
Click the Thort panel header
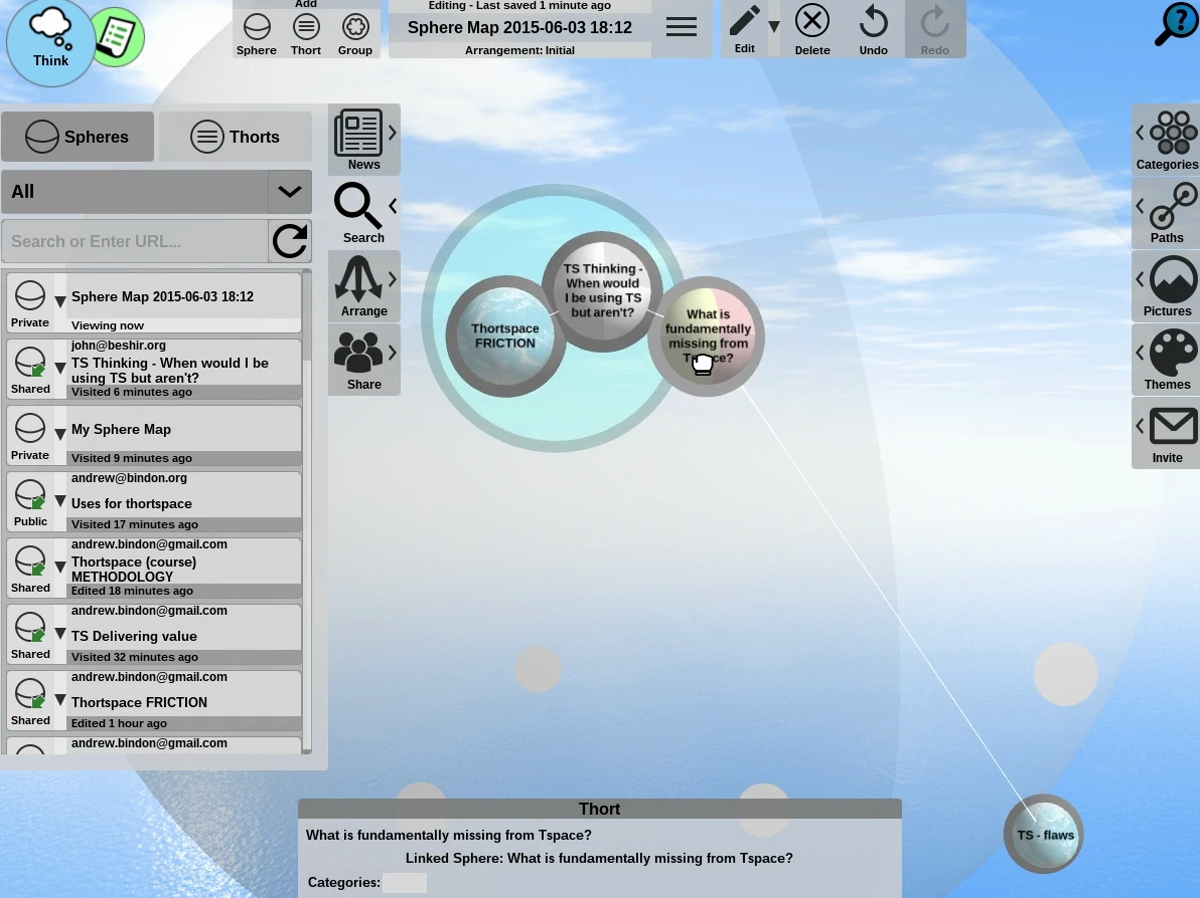click(x=600, y=809)
